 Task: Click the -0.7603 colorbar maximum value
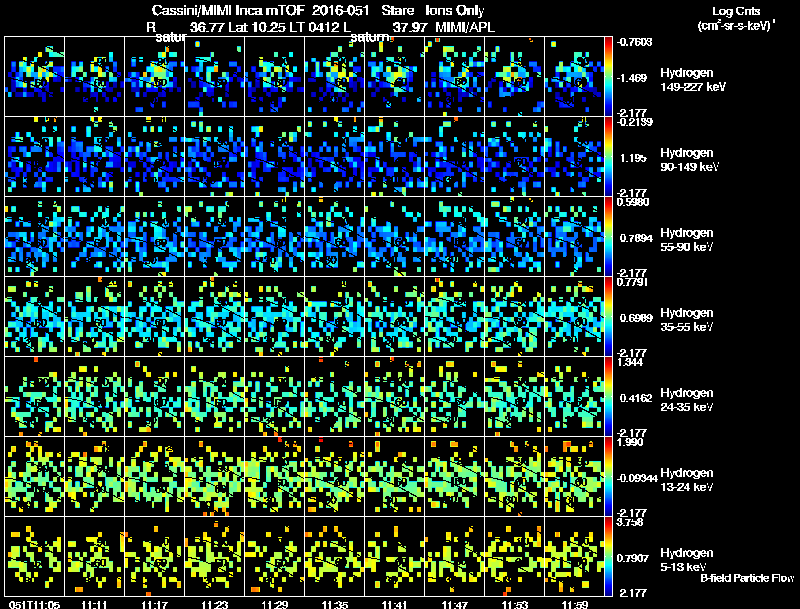[x=634, y=42]
